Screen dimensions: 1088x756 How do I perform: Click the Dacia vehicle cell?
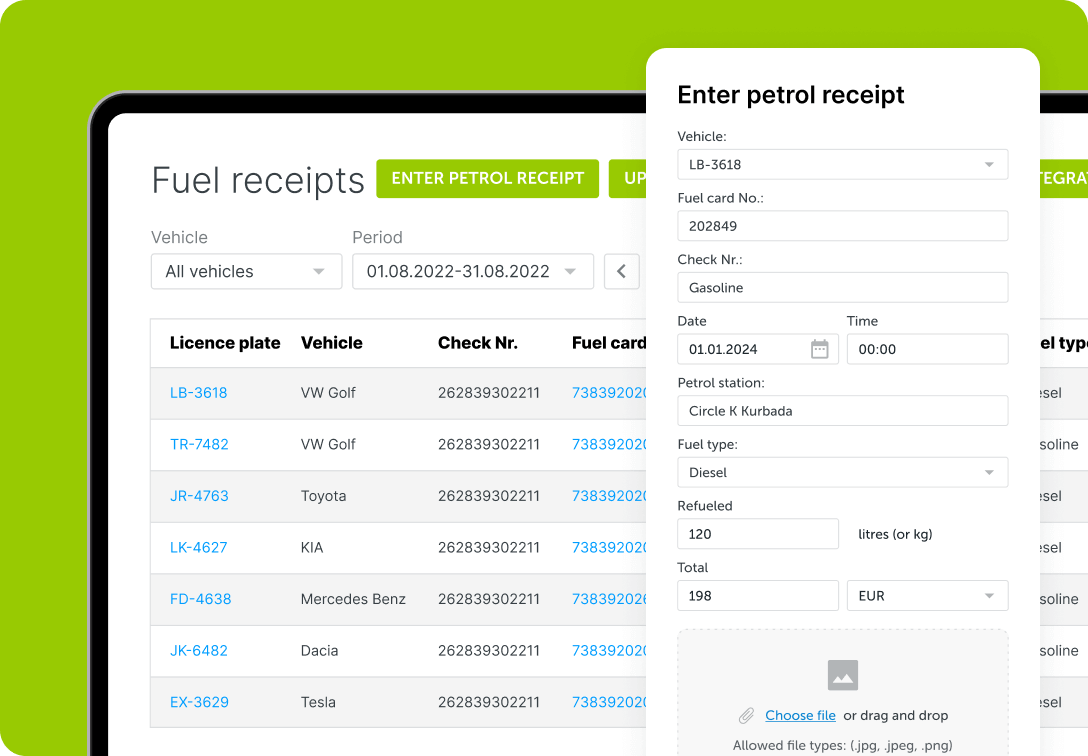319,651
